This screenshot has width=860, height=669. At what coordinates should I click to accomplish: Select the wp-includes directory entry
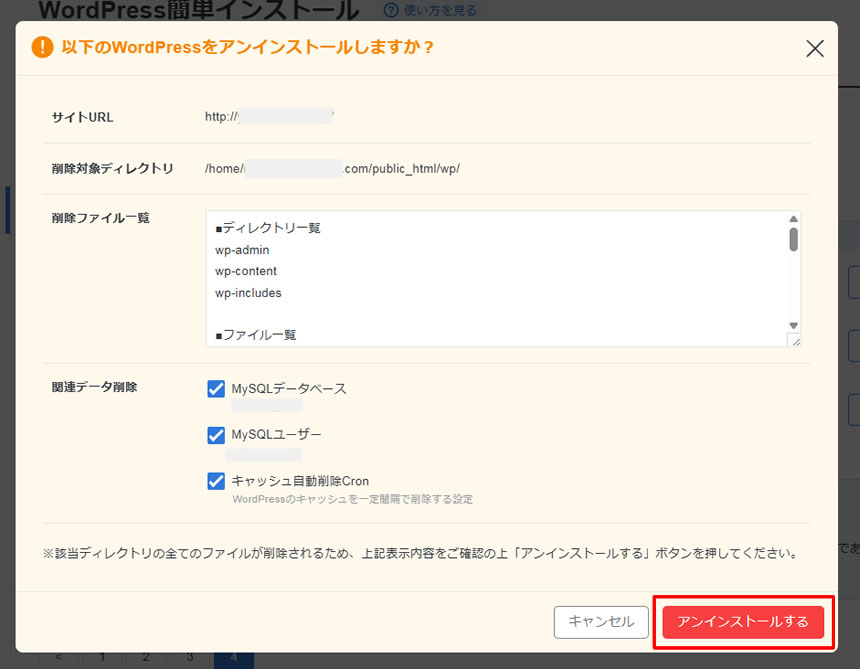249,293
